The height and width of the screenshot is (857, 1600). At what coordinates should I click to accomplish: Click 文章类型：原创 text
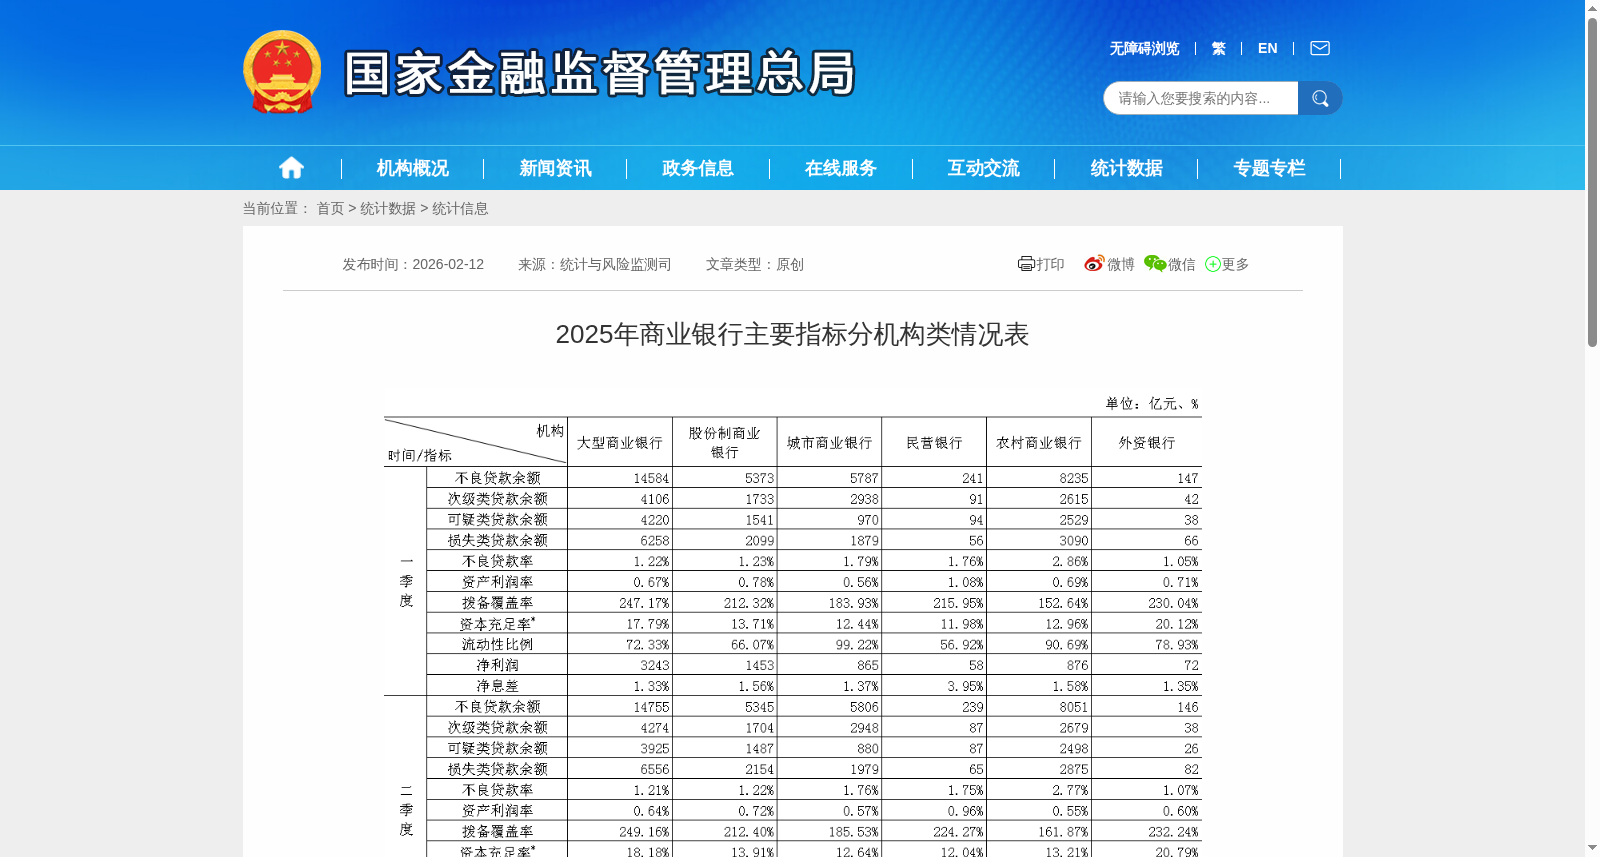[x=755, y=264]
